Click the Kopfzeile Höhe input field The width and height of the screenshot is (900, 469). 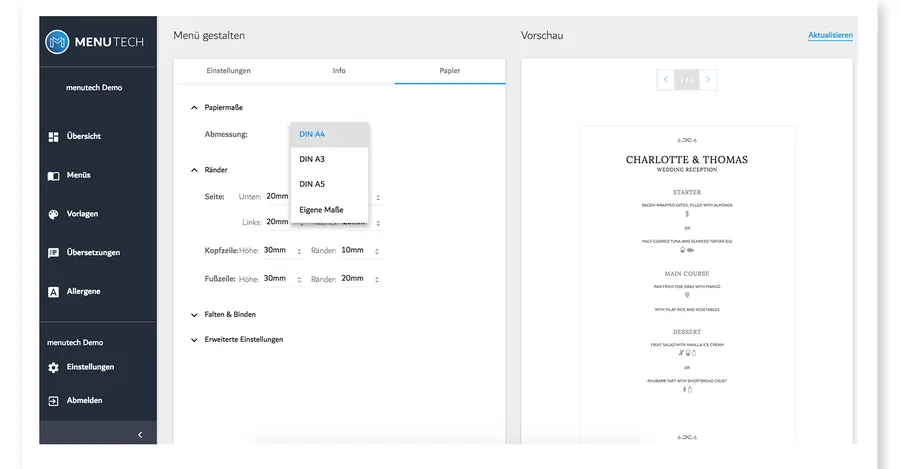(276, 250)
